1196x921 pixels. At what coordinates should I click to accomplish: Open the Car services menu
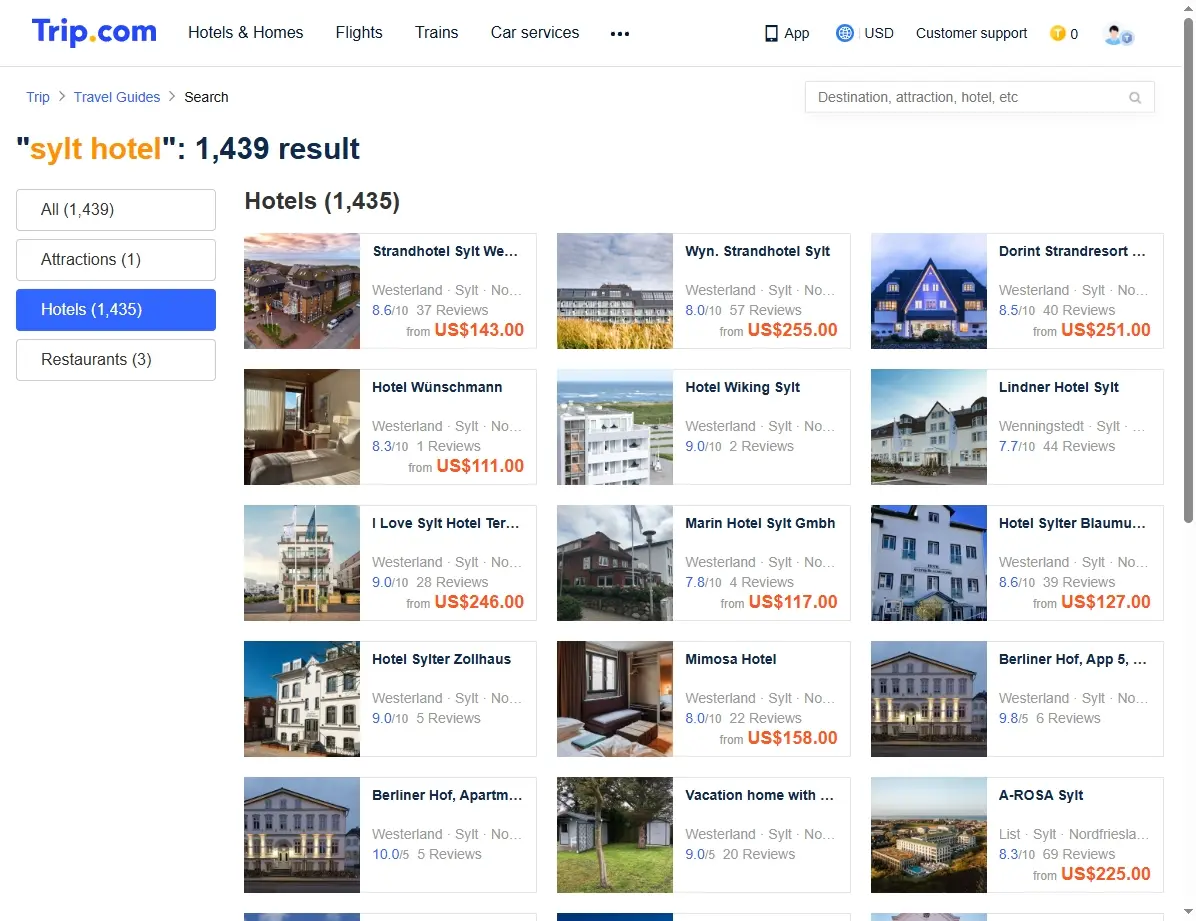point(535,33)
